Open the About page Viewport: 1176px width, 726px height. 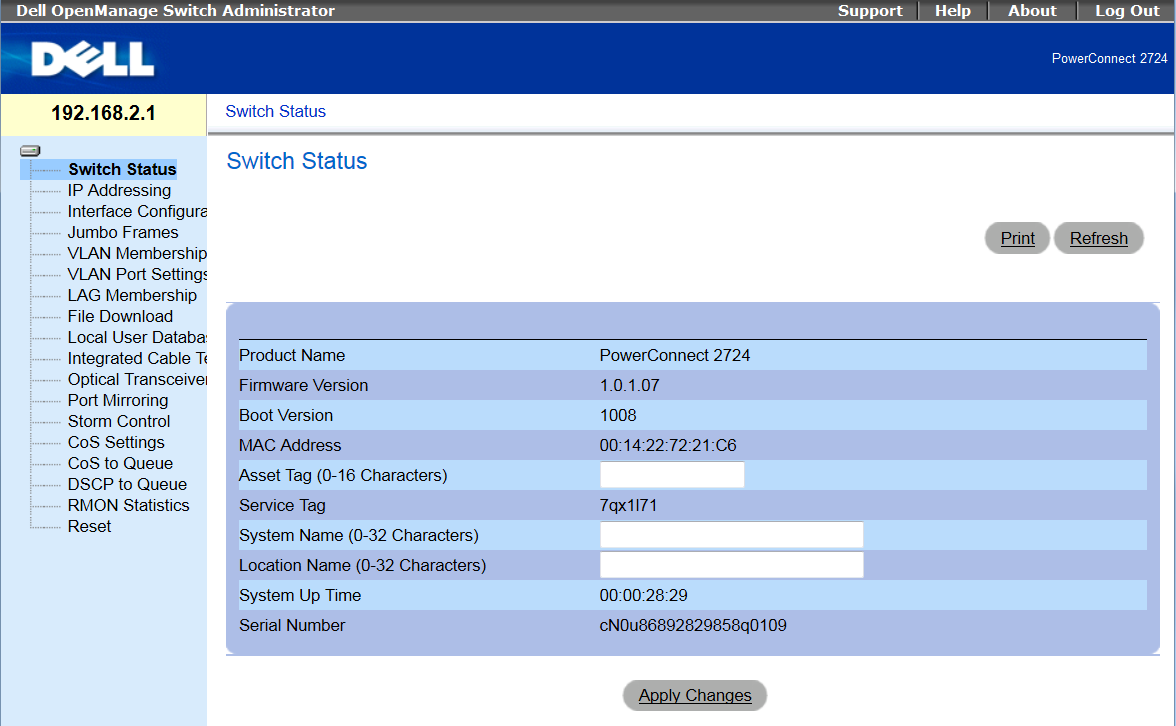1032,11
